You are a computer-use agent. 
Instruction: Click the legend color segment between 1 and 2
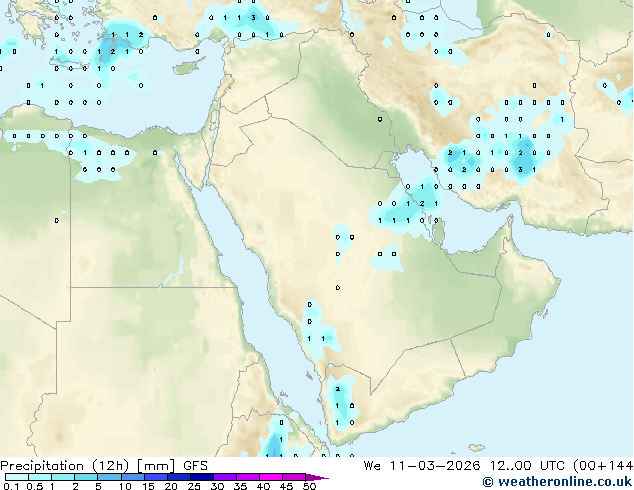click(x=63, y=477)
